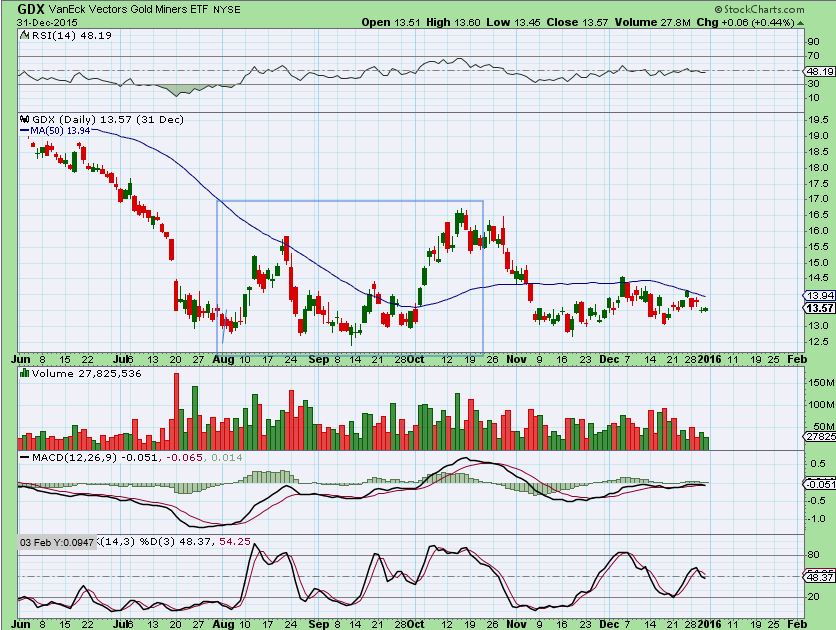
Task: Click the VanEck Vectors Gold Miners ETF title
Action: pyautogui.click(x=126, y=10)
